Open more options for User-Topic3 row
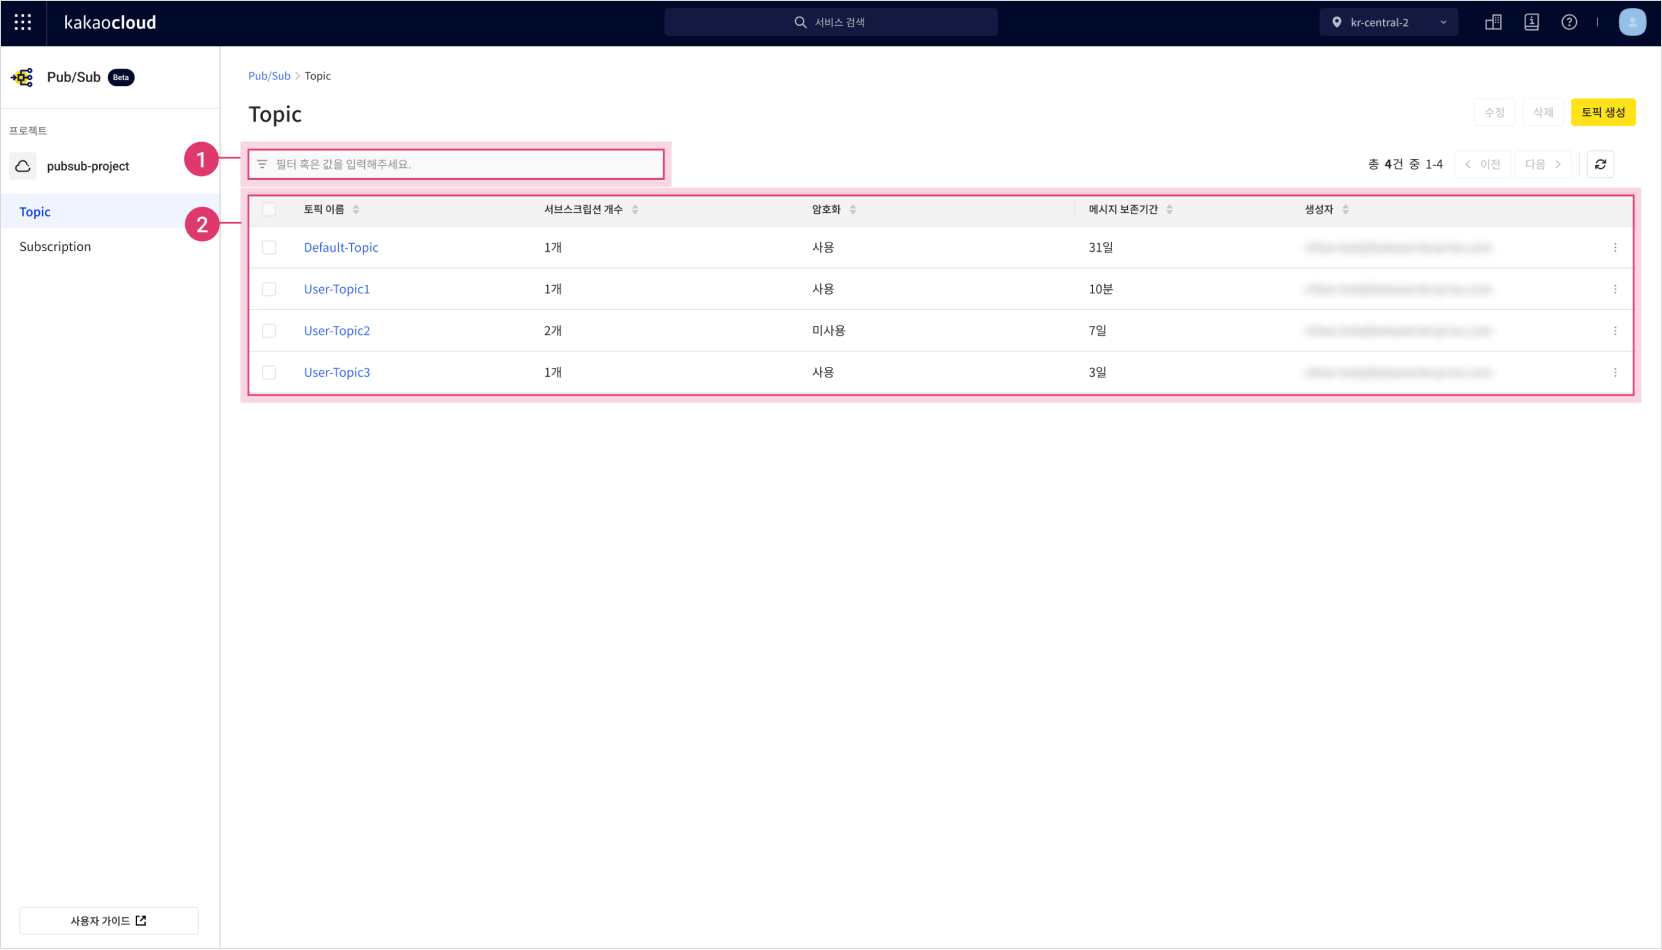The width and height of the screenshot is (1662, 950). pyautogui.click(x=1615, y=372)
